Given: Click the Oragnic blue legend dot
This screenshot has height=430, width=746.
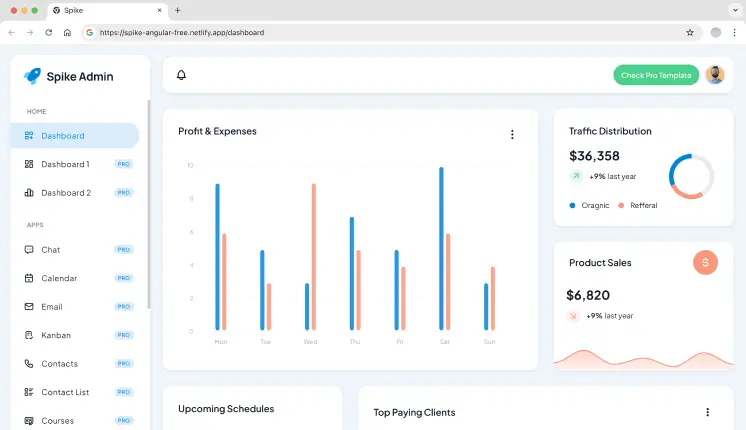Looking at the screenshot, I should (x=572, y=205).
